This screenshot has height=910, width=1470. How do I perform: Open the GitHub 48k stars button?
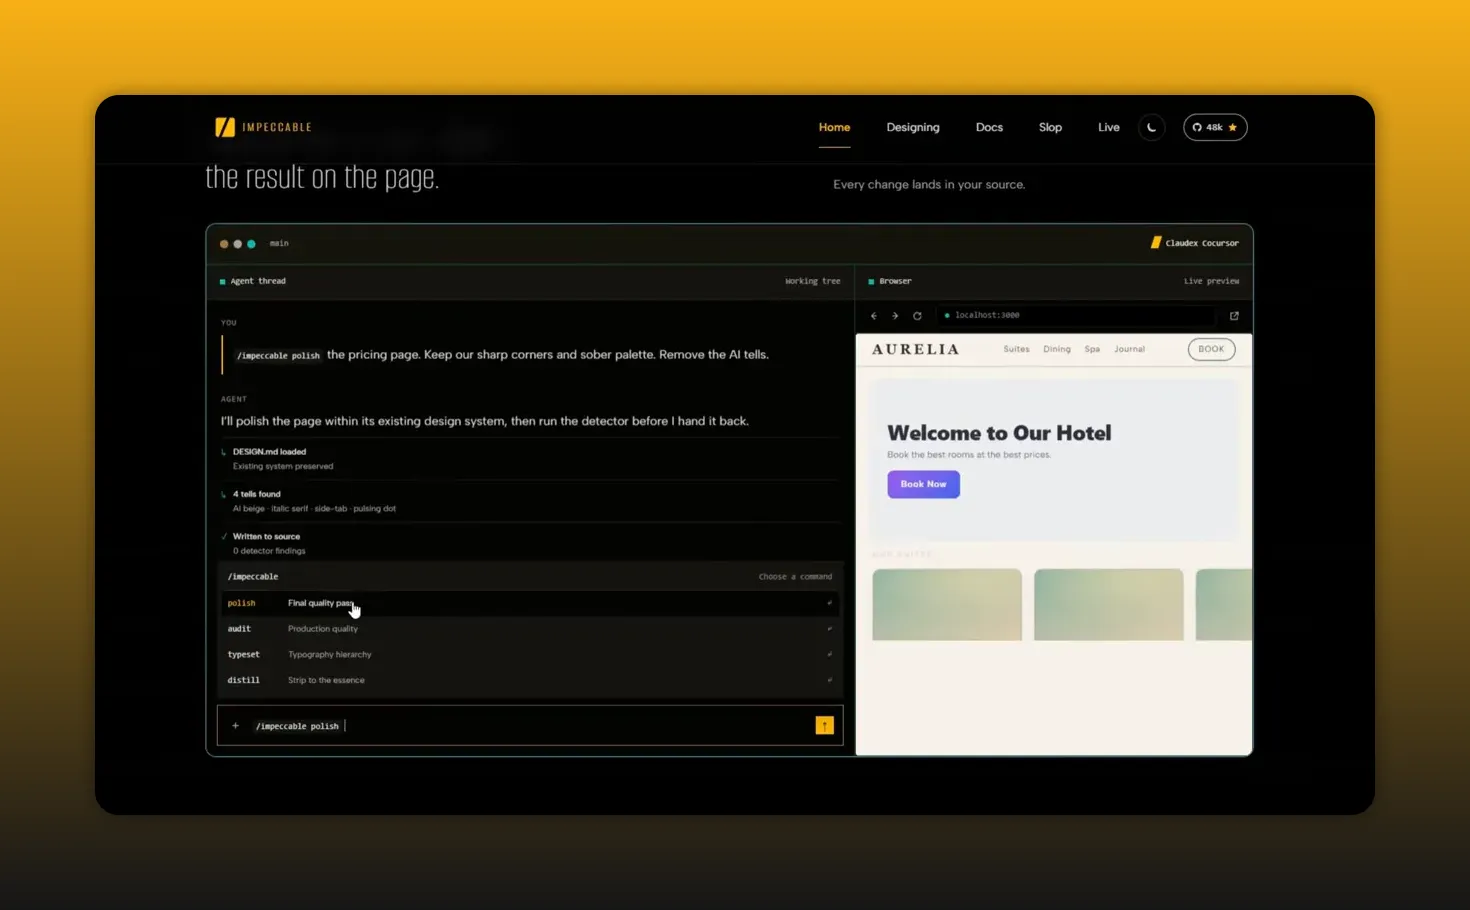coord(1215,127)
